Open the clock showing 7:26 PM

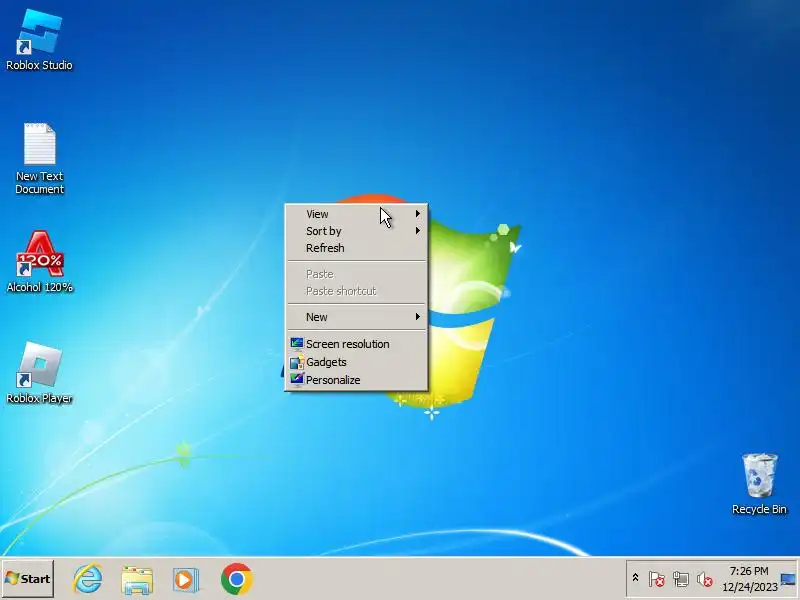pos(749,579)
